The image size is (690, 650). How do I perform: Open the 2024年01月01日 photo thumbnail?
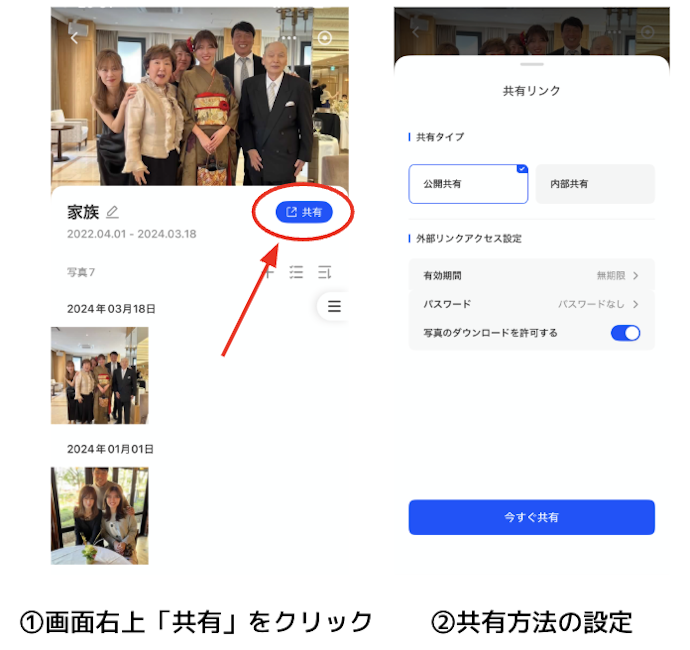[x=99, y=516]
